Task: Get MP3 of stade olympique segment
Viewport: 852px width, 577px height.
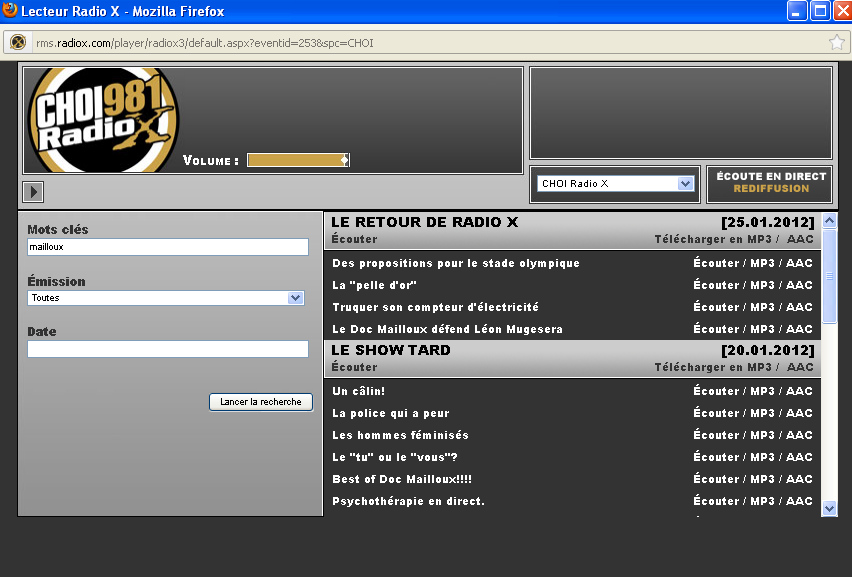Action: pos(762,263)
